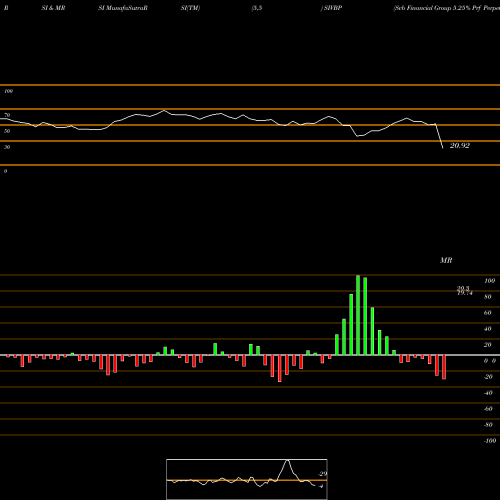Click the '(5,5' parameter text in header

(257, 8)
